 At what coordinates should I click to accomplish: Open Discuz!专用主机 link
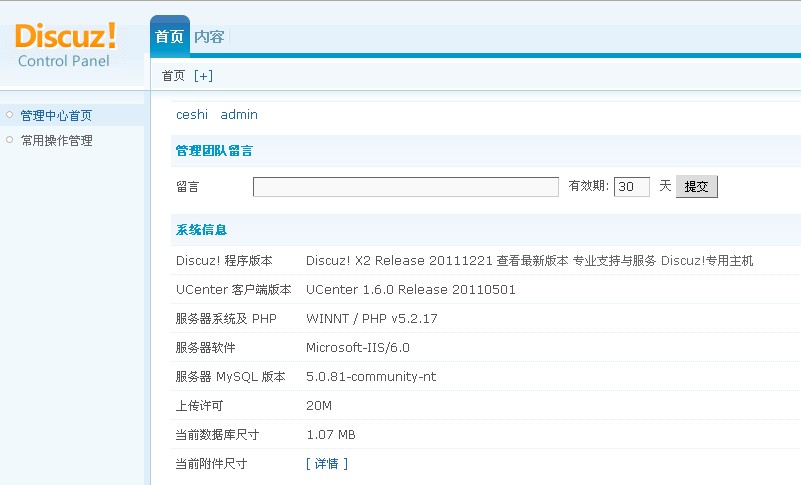(707, 261)
